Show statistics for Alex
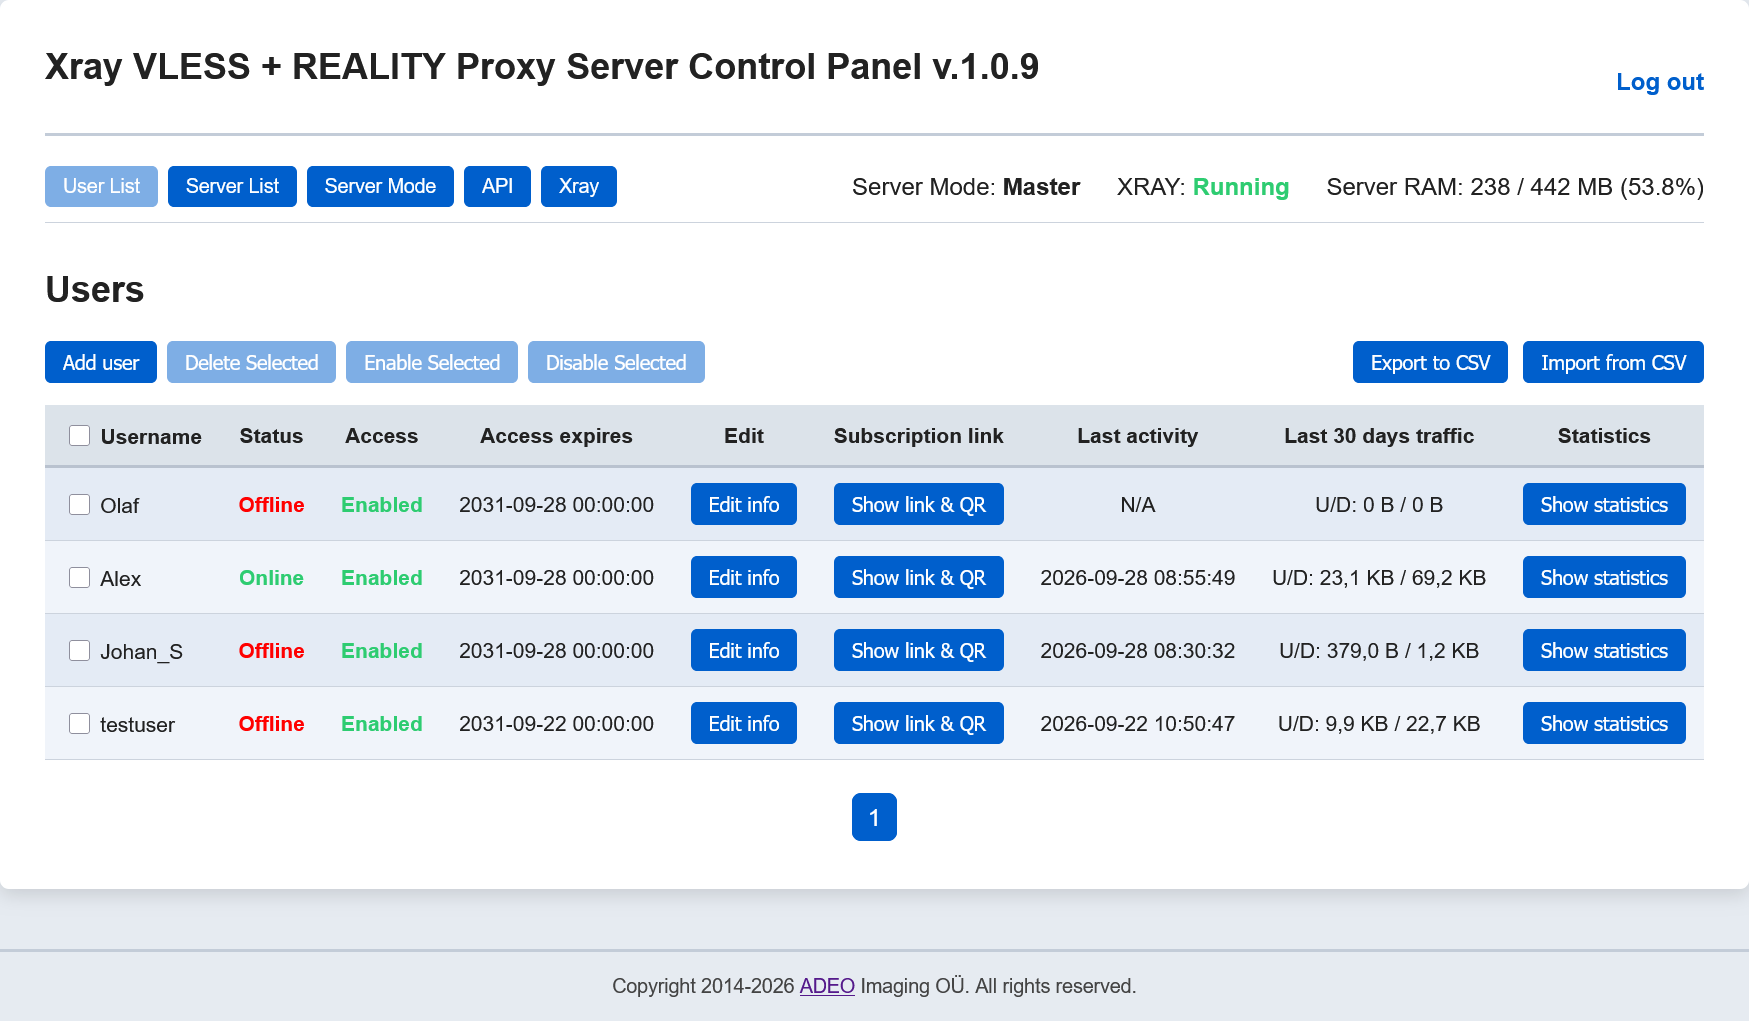This screenshot has width=1749, height=1021. click(x=1604, y=577)
